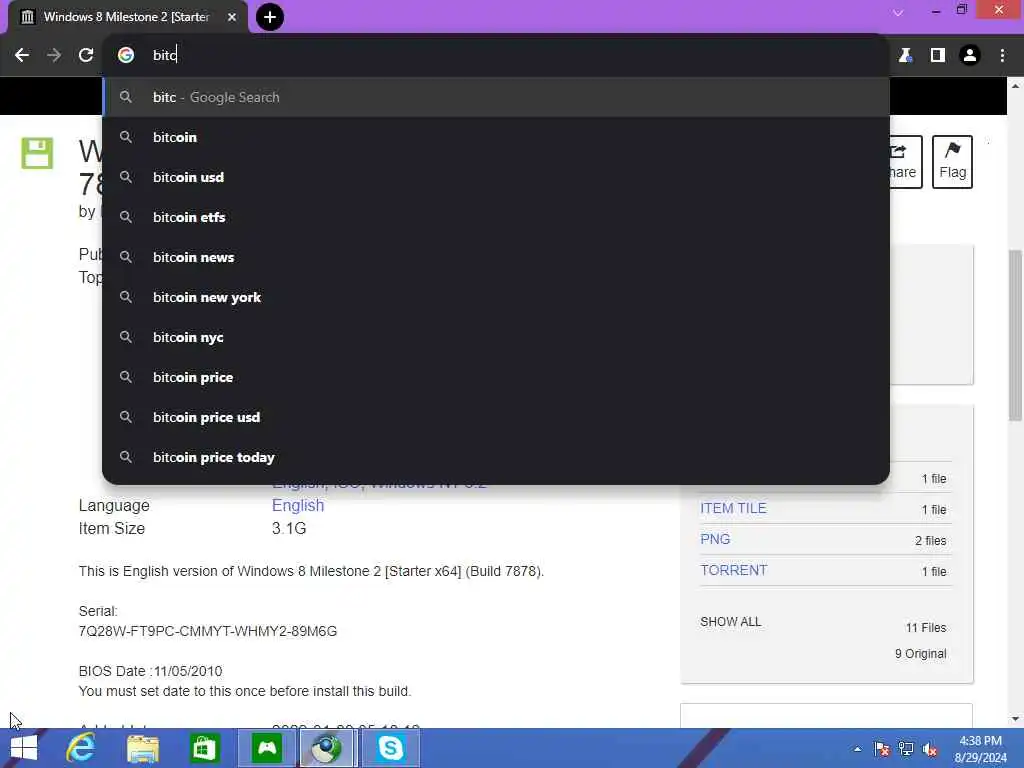Click the active browser taskbar icon
The width and height of the screenshot is (1024, 768).
coord(327,748)
